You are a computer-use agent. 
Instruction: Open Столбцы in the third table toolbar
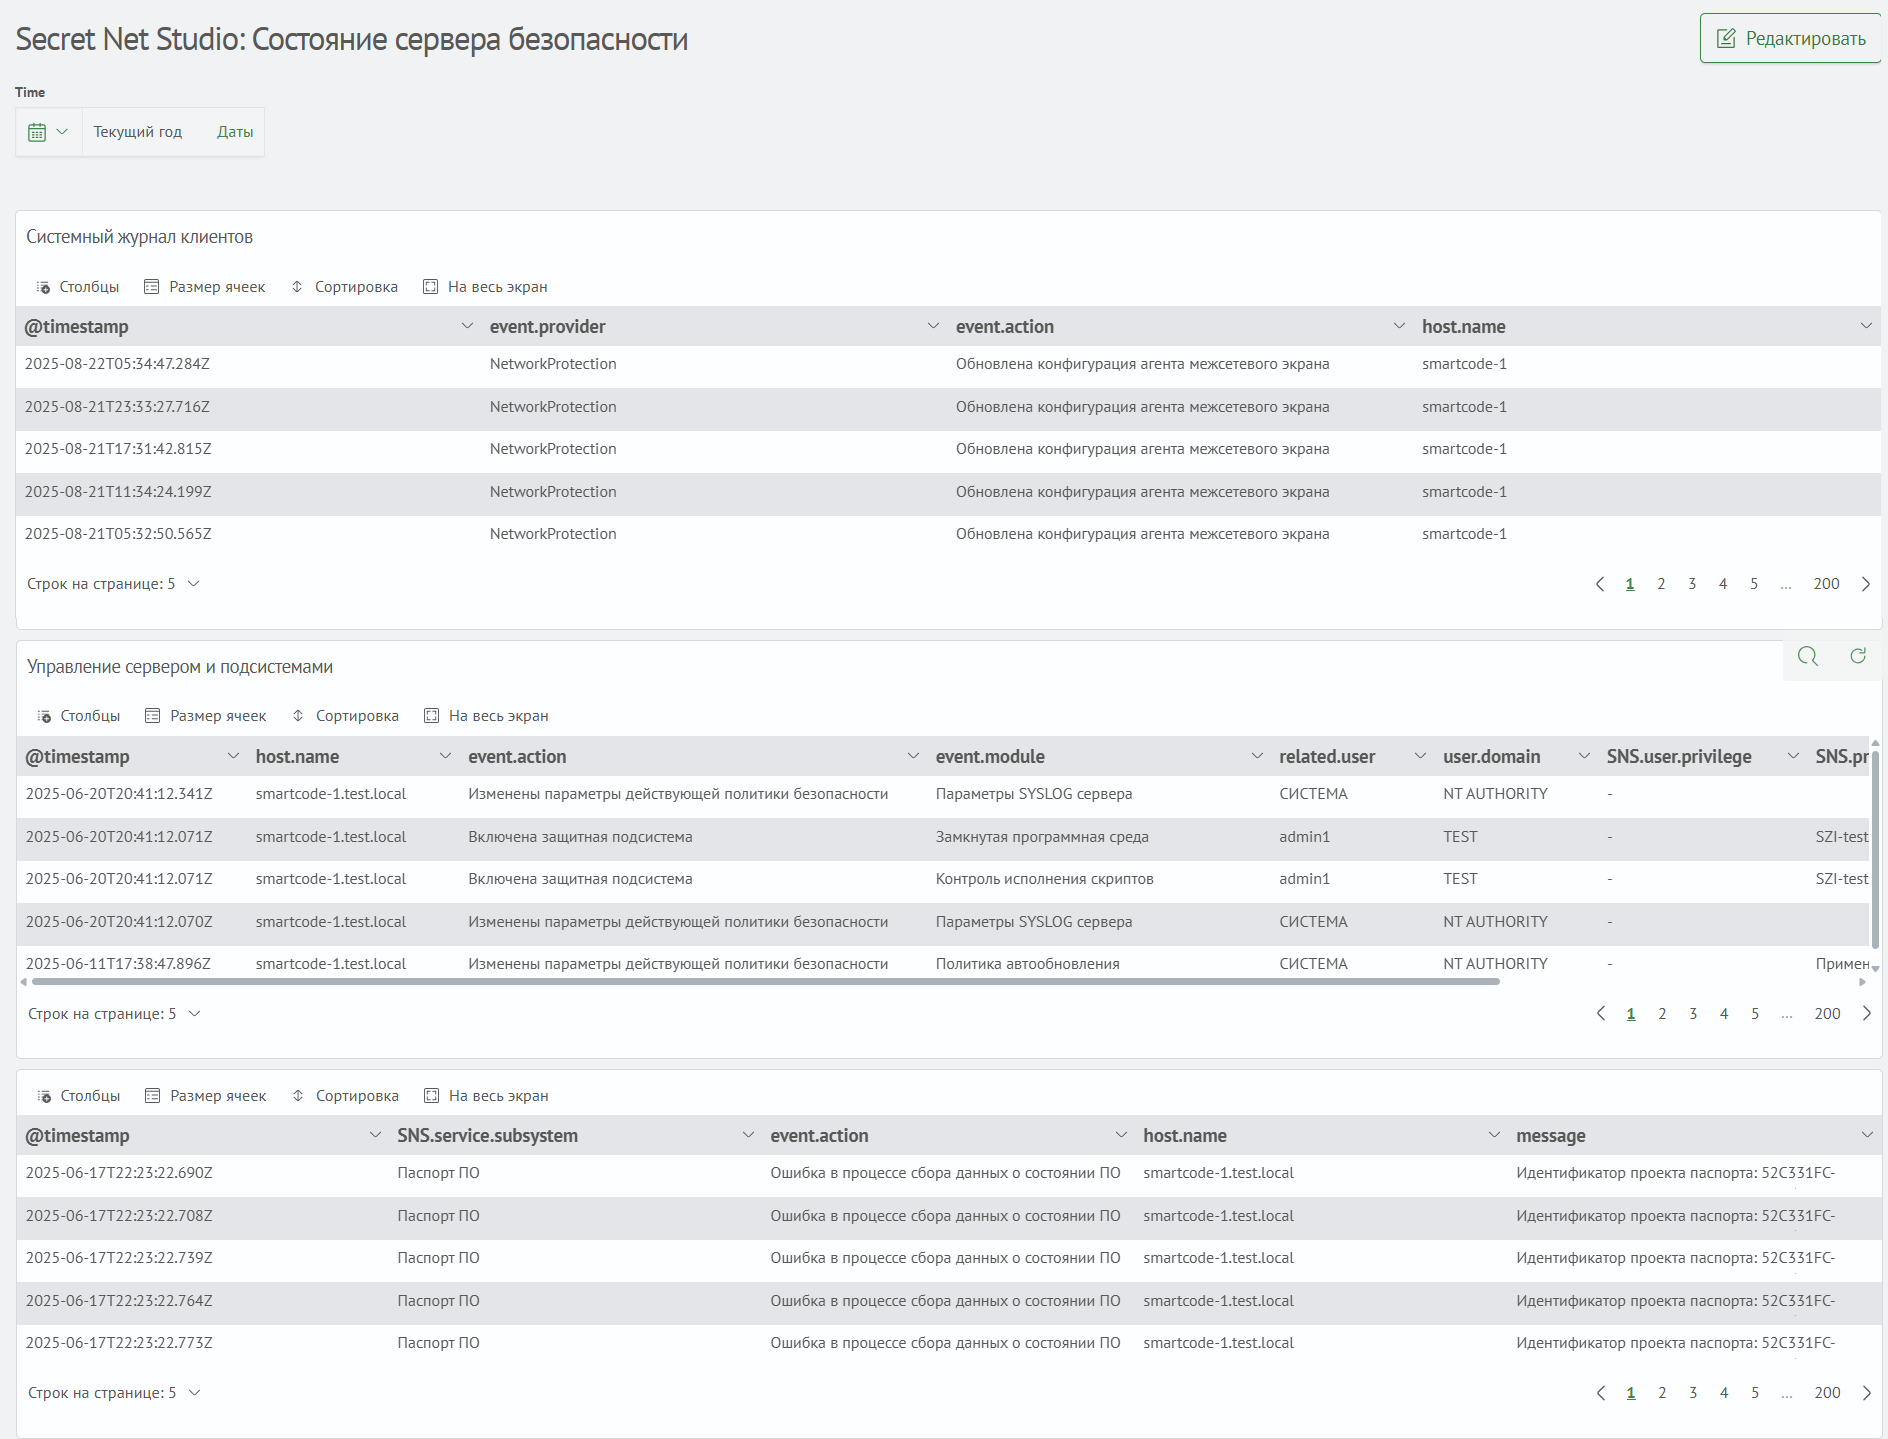(79, 1096)
